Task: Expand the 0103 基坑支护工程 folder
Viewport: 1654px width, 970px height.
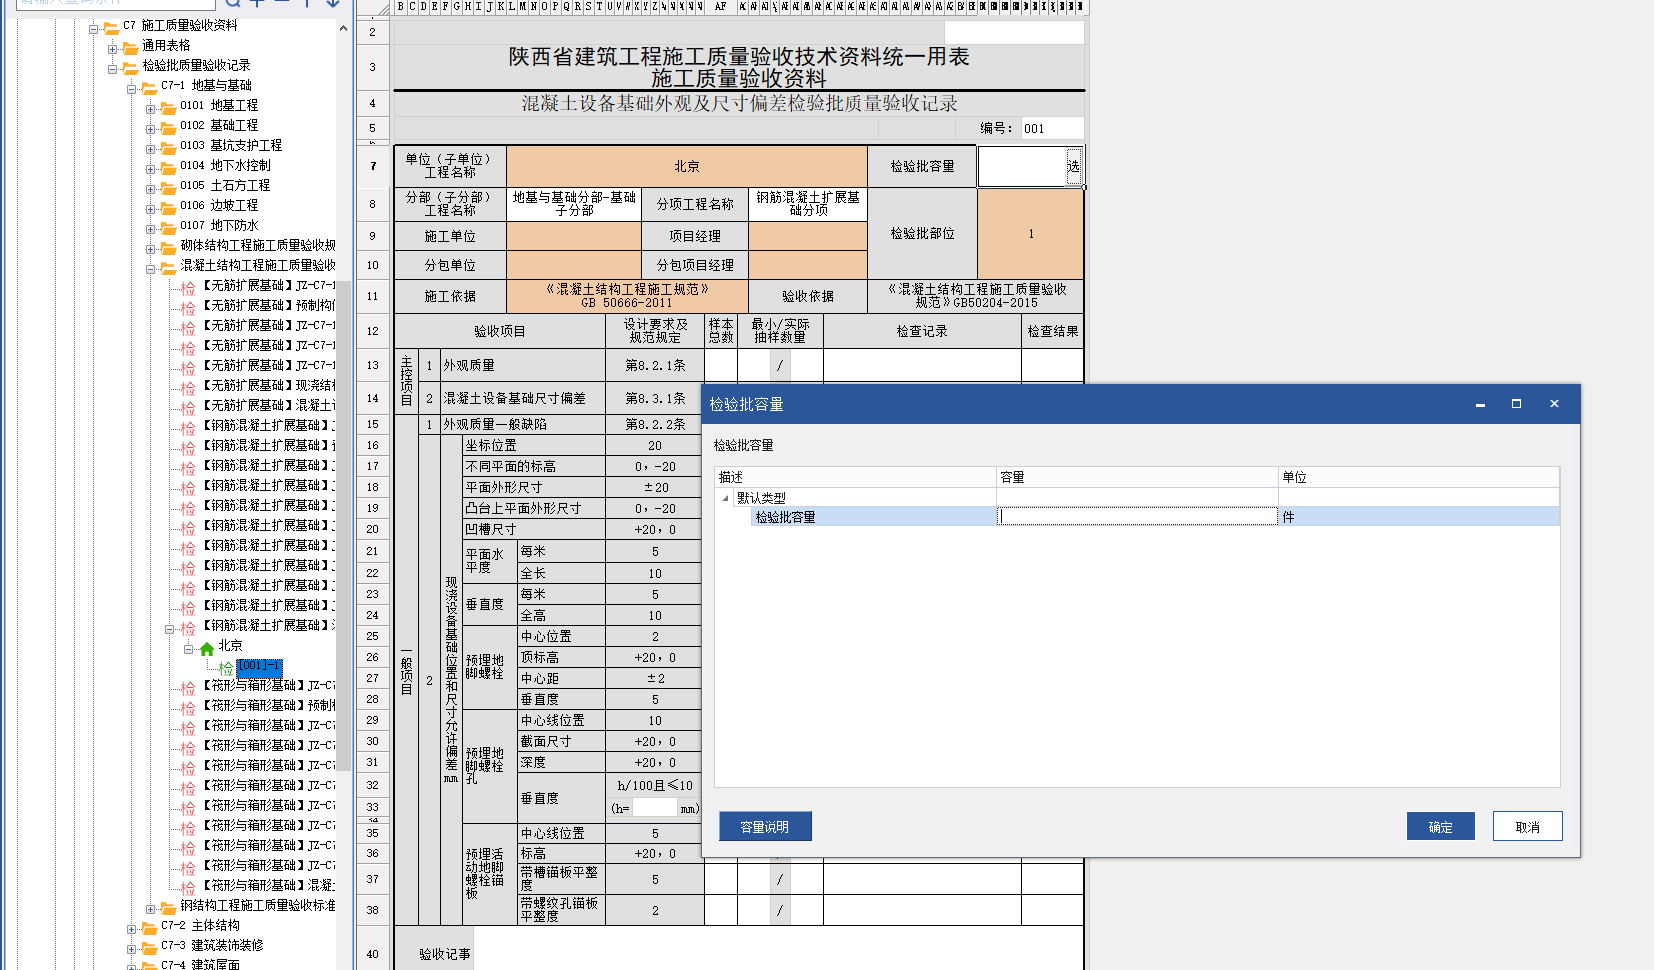Action: [x=150, y=148]
